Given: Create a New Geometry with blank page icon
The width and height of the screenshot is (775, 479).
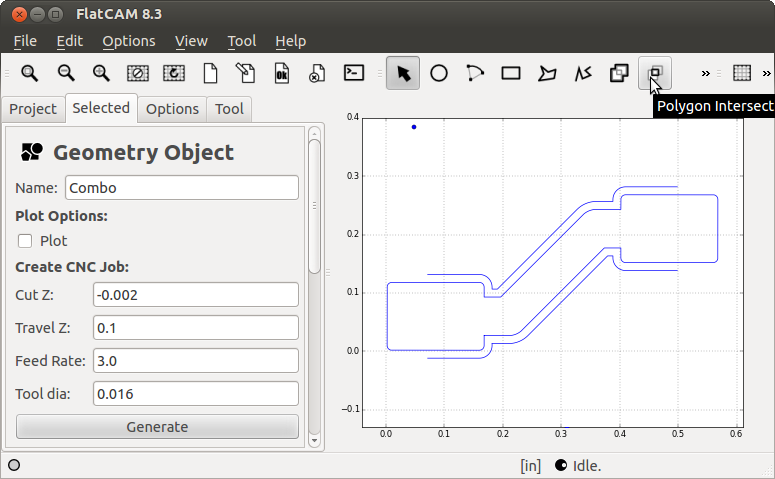Looking at the screenshot, I should pos(210,73).
